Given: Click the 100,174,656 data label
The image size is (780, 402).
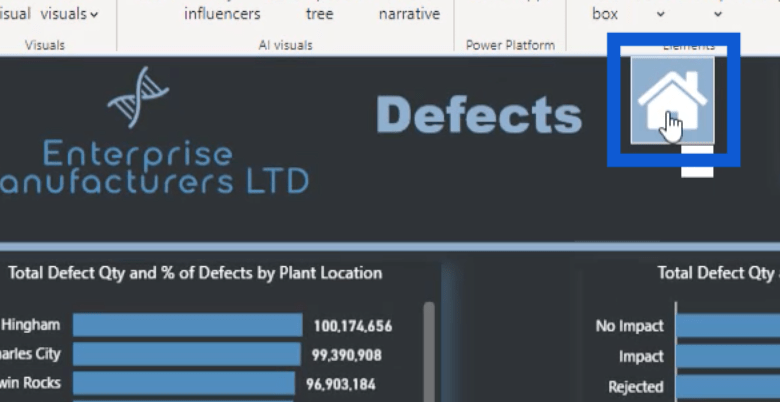Looking at the screenshot, I should coord(352,325).
